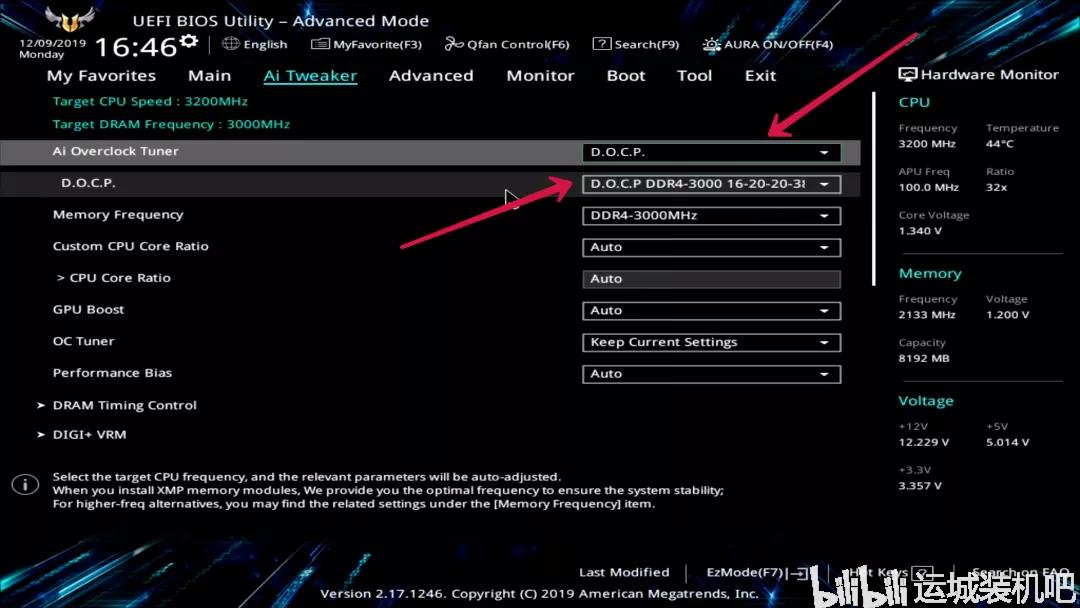The width and height of the screenshot is (1080, 608).
Task: Click the EzMode(F7) label
Action: [746, 572]
